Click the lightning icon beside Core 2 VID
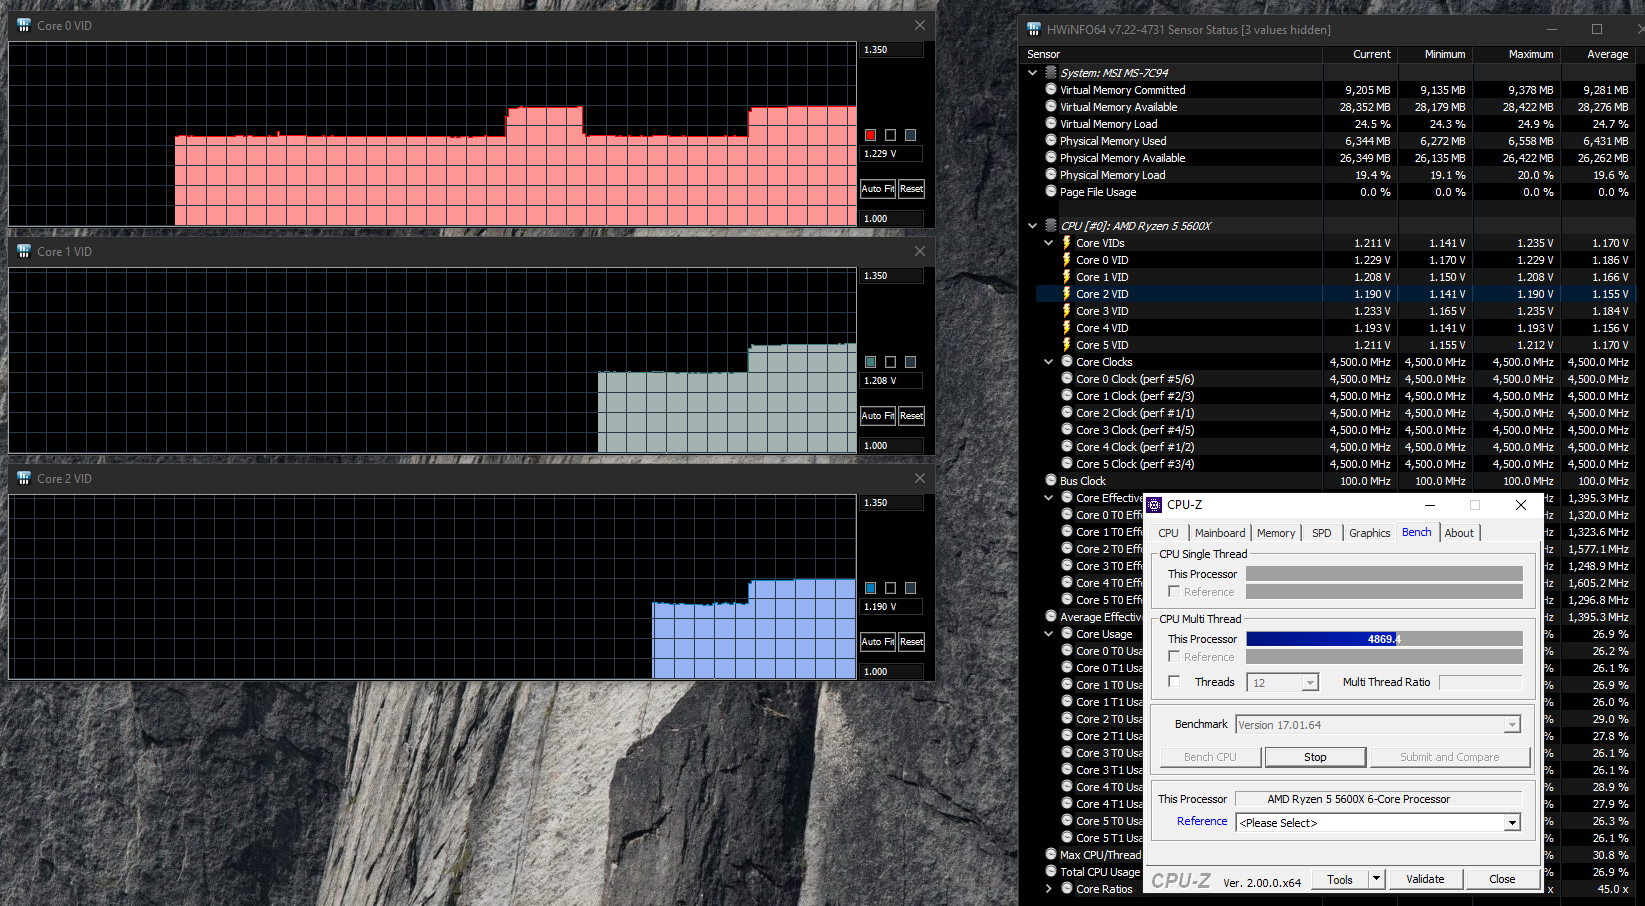Image resolution: width=1645 pixels, height=906 pixels. click(1067, 294)
